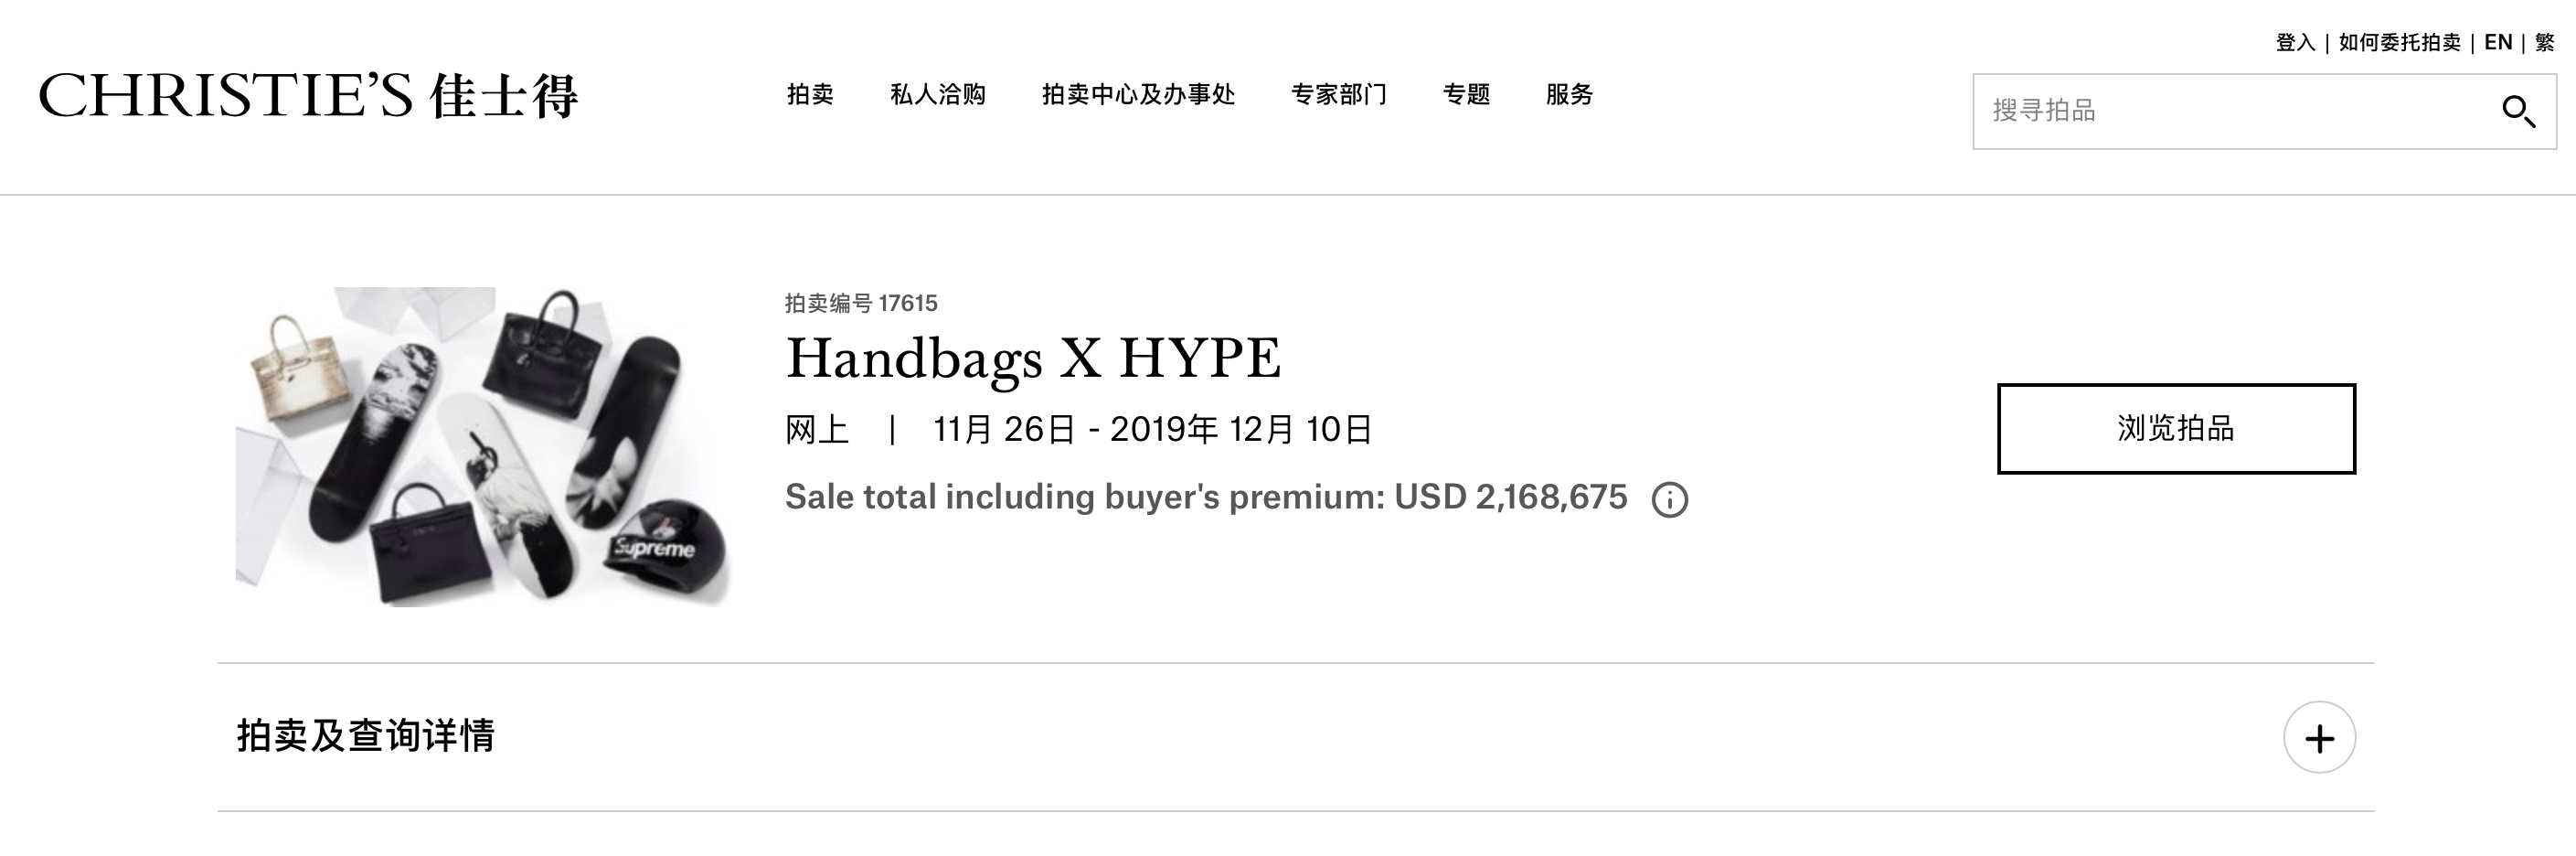
Task: Switch to traditional Chinese 繁
Action: pos(2545,43)
